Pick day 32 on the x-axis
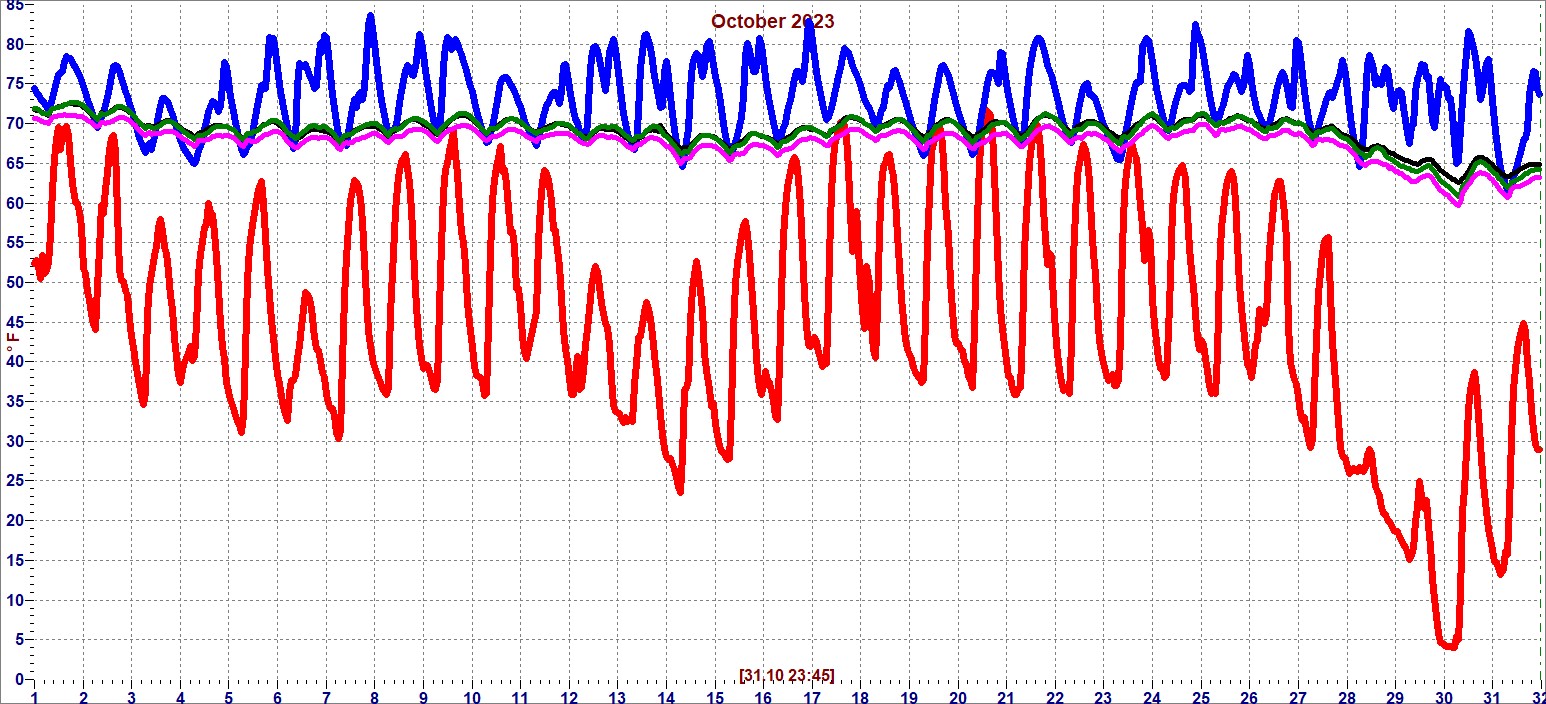Screen dimensions: 1546x704 point(1539,696)
